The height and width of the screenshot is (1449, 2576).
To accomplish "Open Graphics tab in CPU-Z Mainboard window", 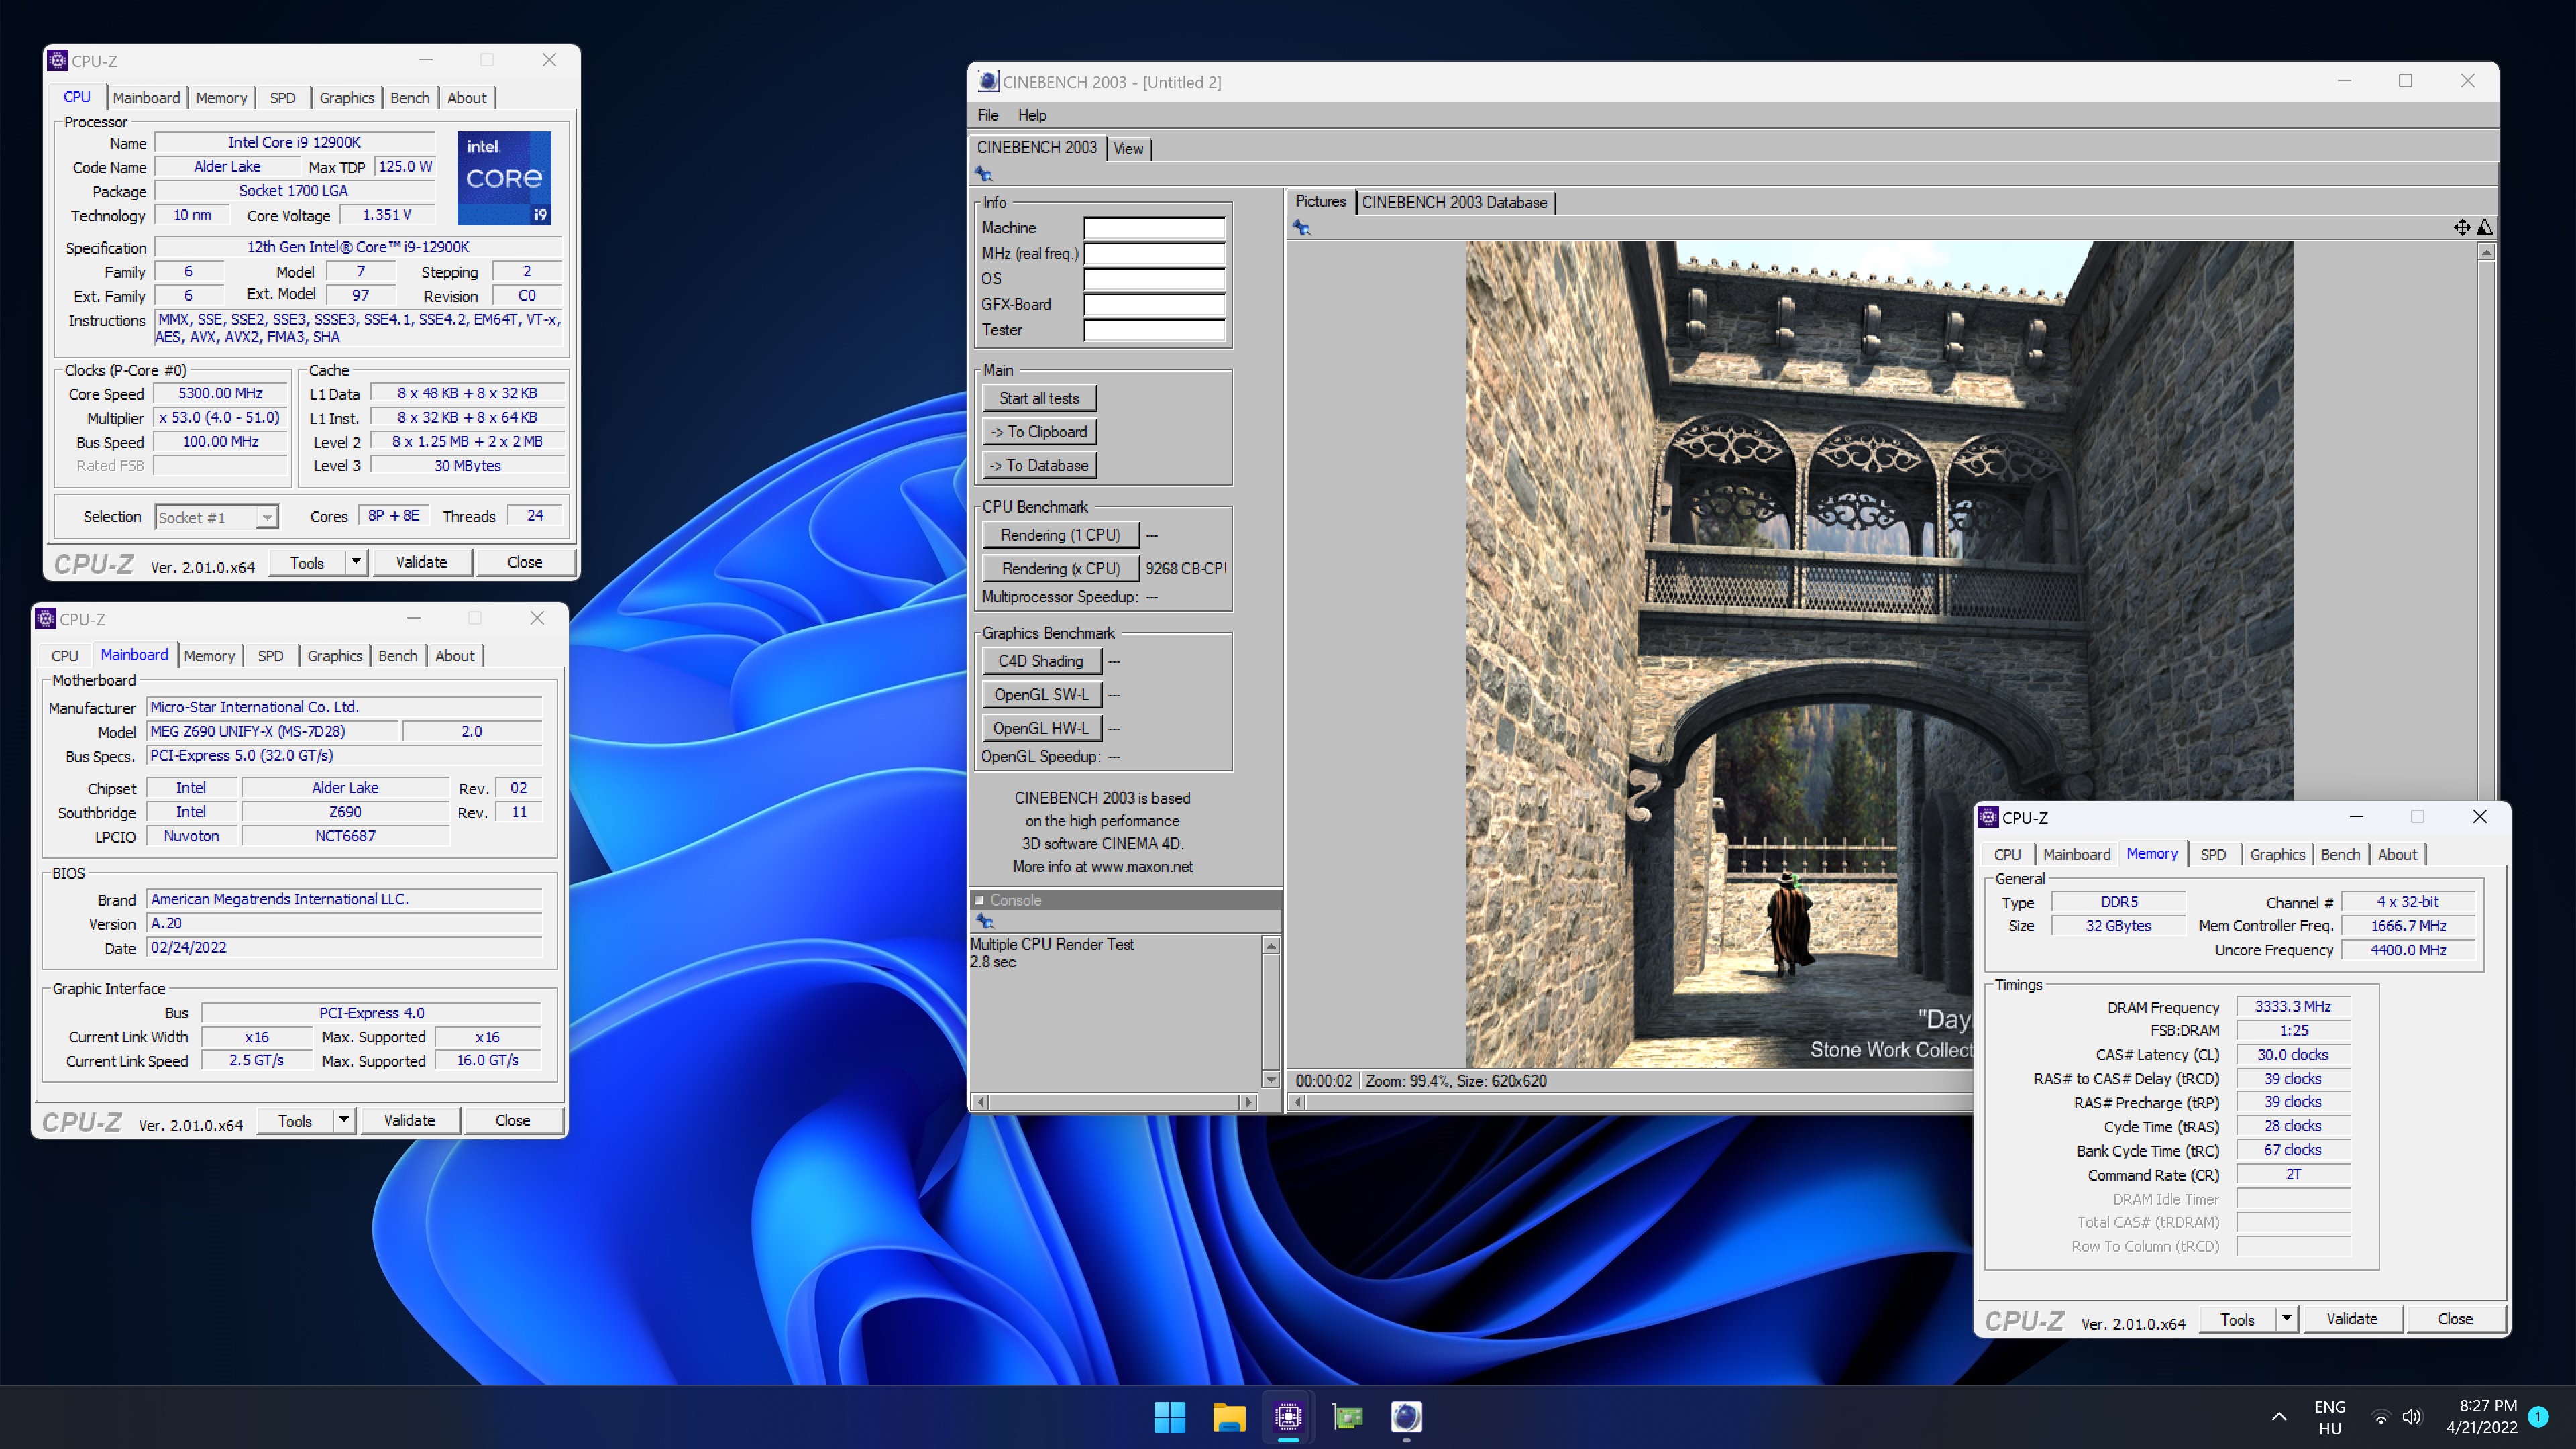I will tap(335, 656).
